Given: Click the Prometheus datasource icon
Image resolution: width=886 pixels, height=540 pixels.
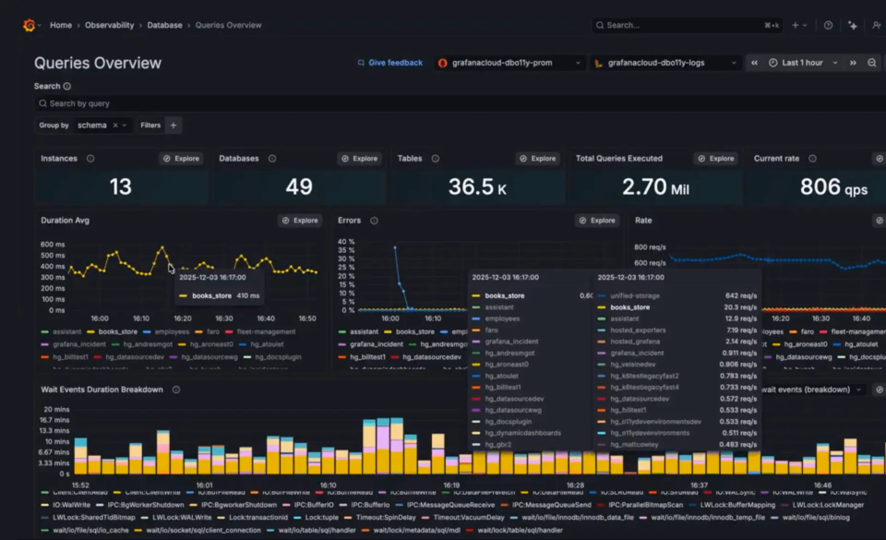Looking at the screenshot, I should (x=443, y=63).
